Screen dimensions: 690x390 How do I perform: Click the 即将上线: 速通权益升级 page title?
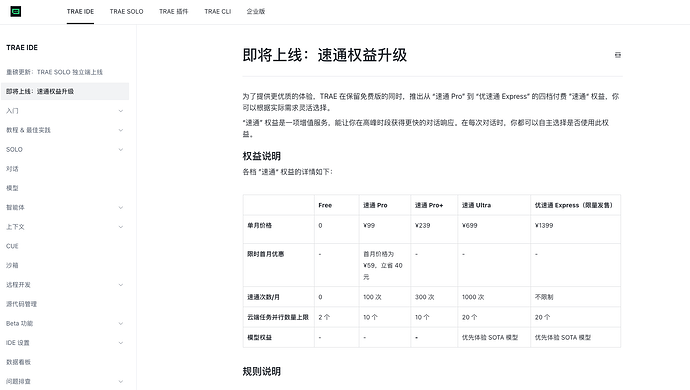(325, 55)
